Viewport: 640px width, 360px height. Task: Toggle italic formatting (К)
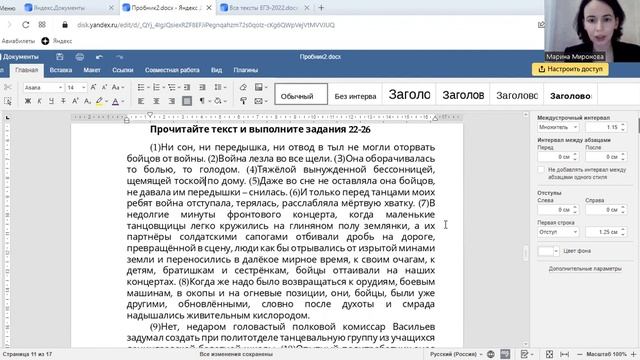point(40,101)
